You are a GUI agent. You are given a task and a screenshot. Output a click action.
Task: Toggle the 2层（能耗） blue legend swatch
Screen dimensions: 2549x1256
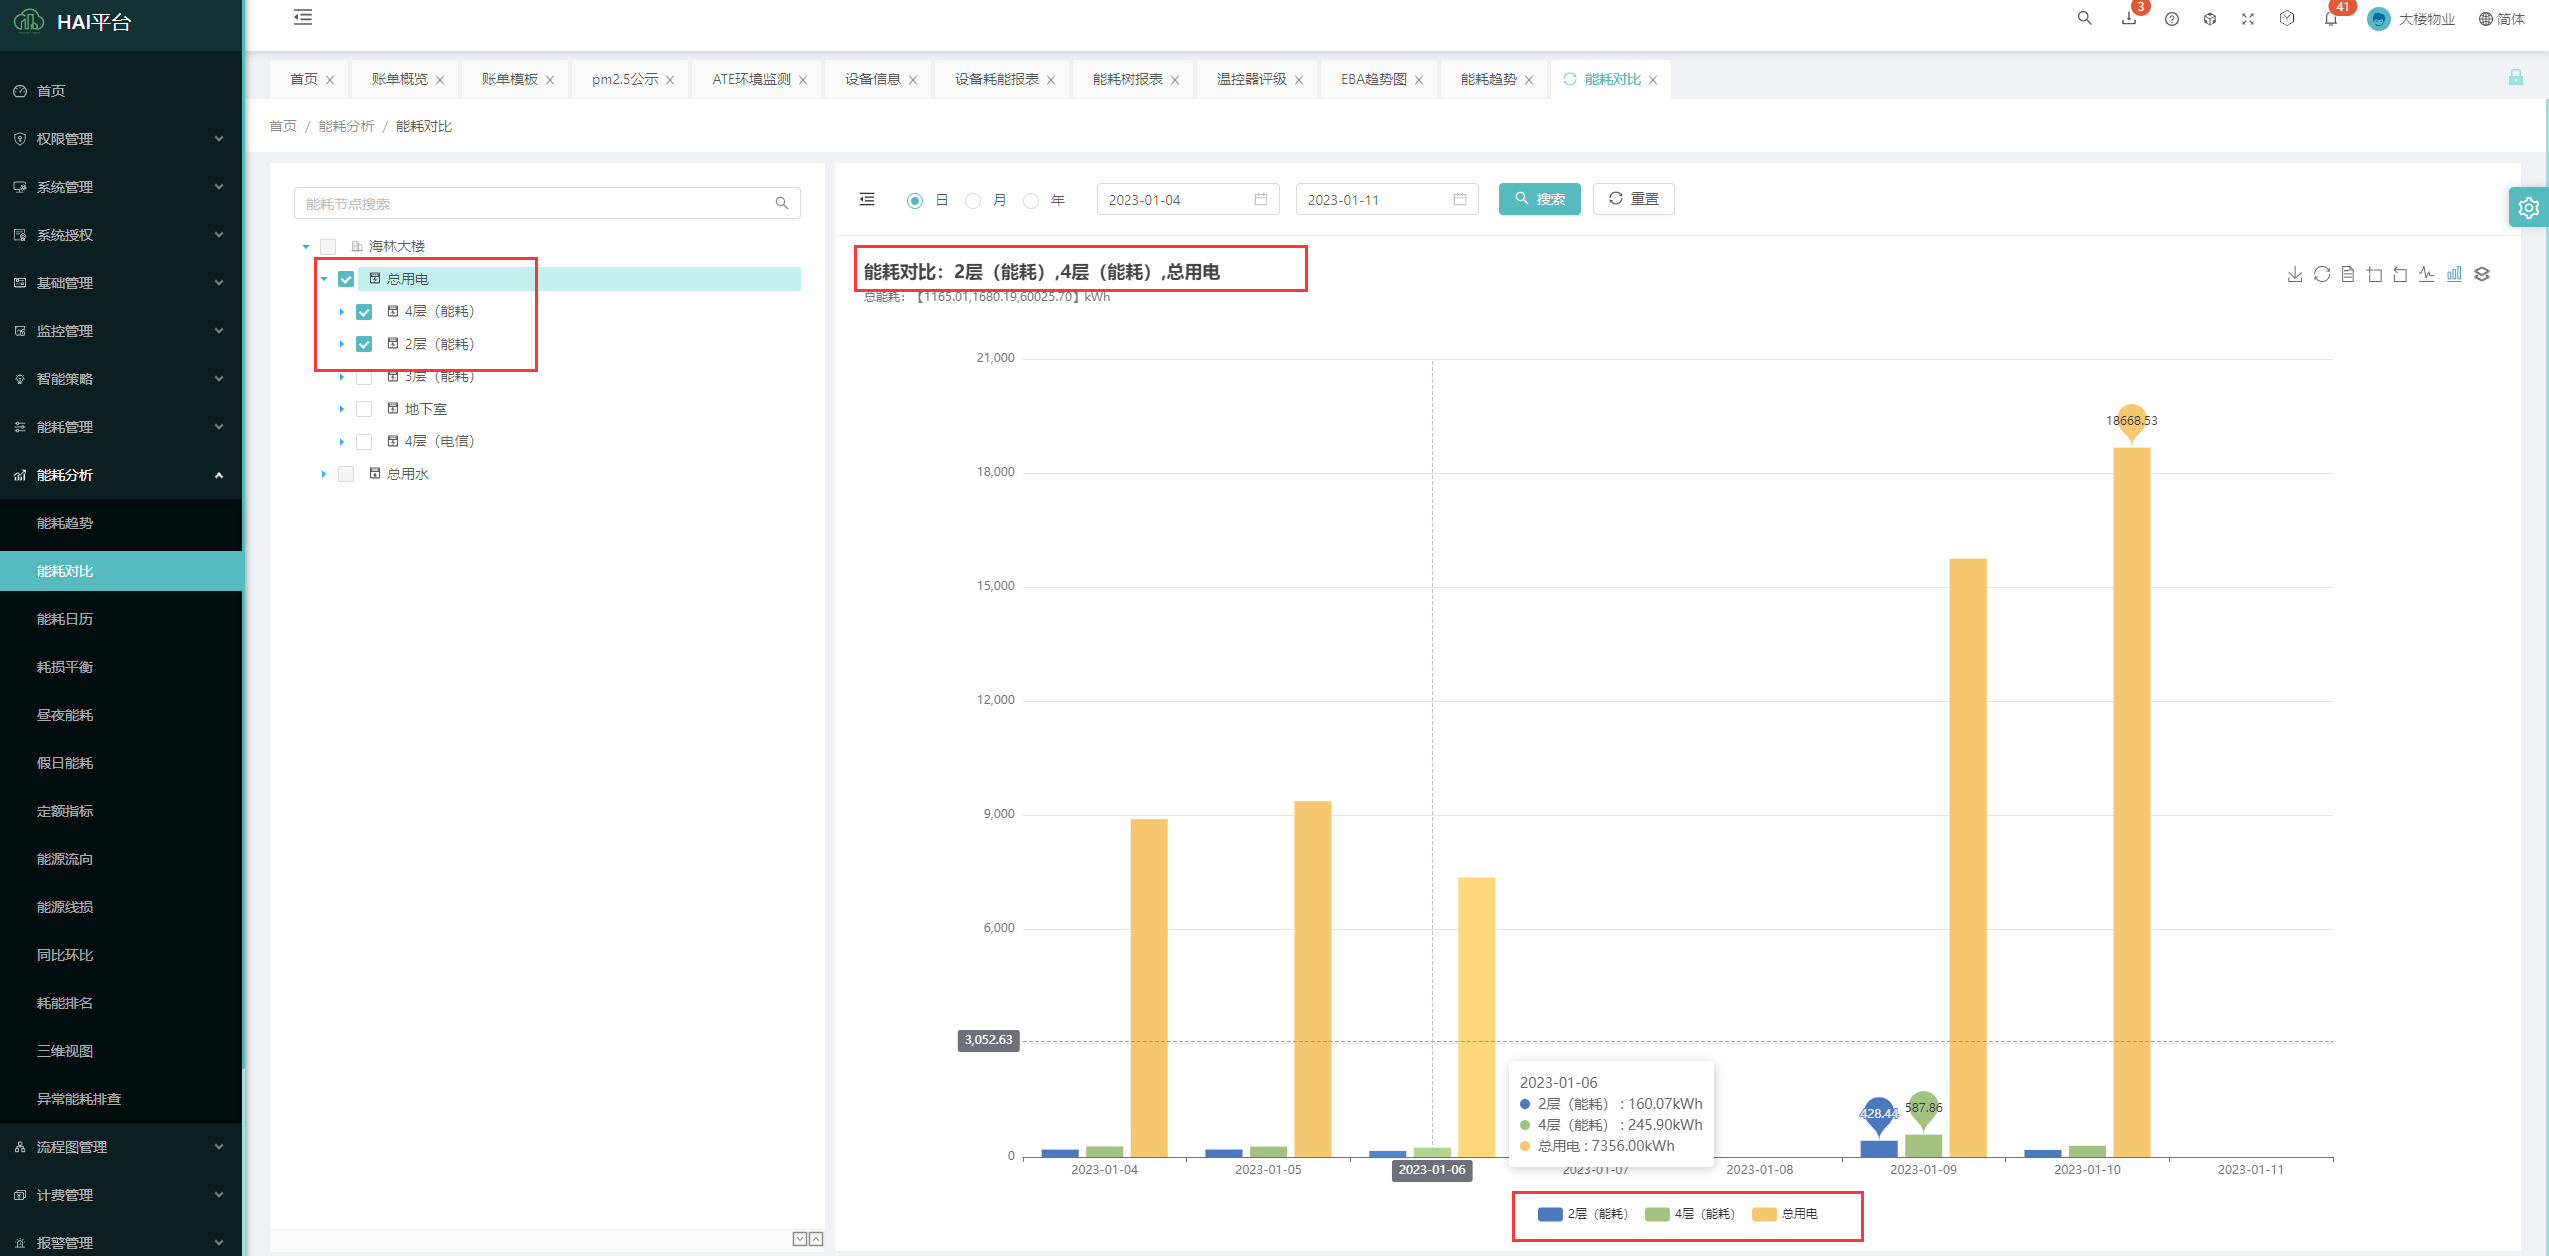click(x=1550, y=1214)
